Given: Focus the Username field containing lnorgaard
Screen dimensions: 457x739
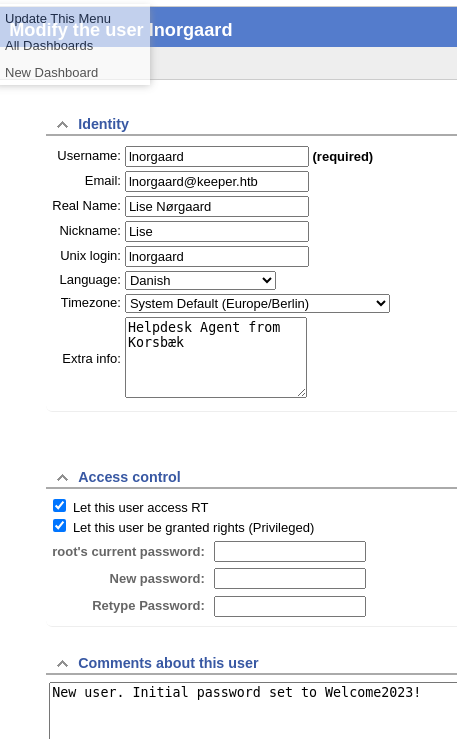Looking at the screenshot, I should pos(217,156).
